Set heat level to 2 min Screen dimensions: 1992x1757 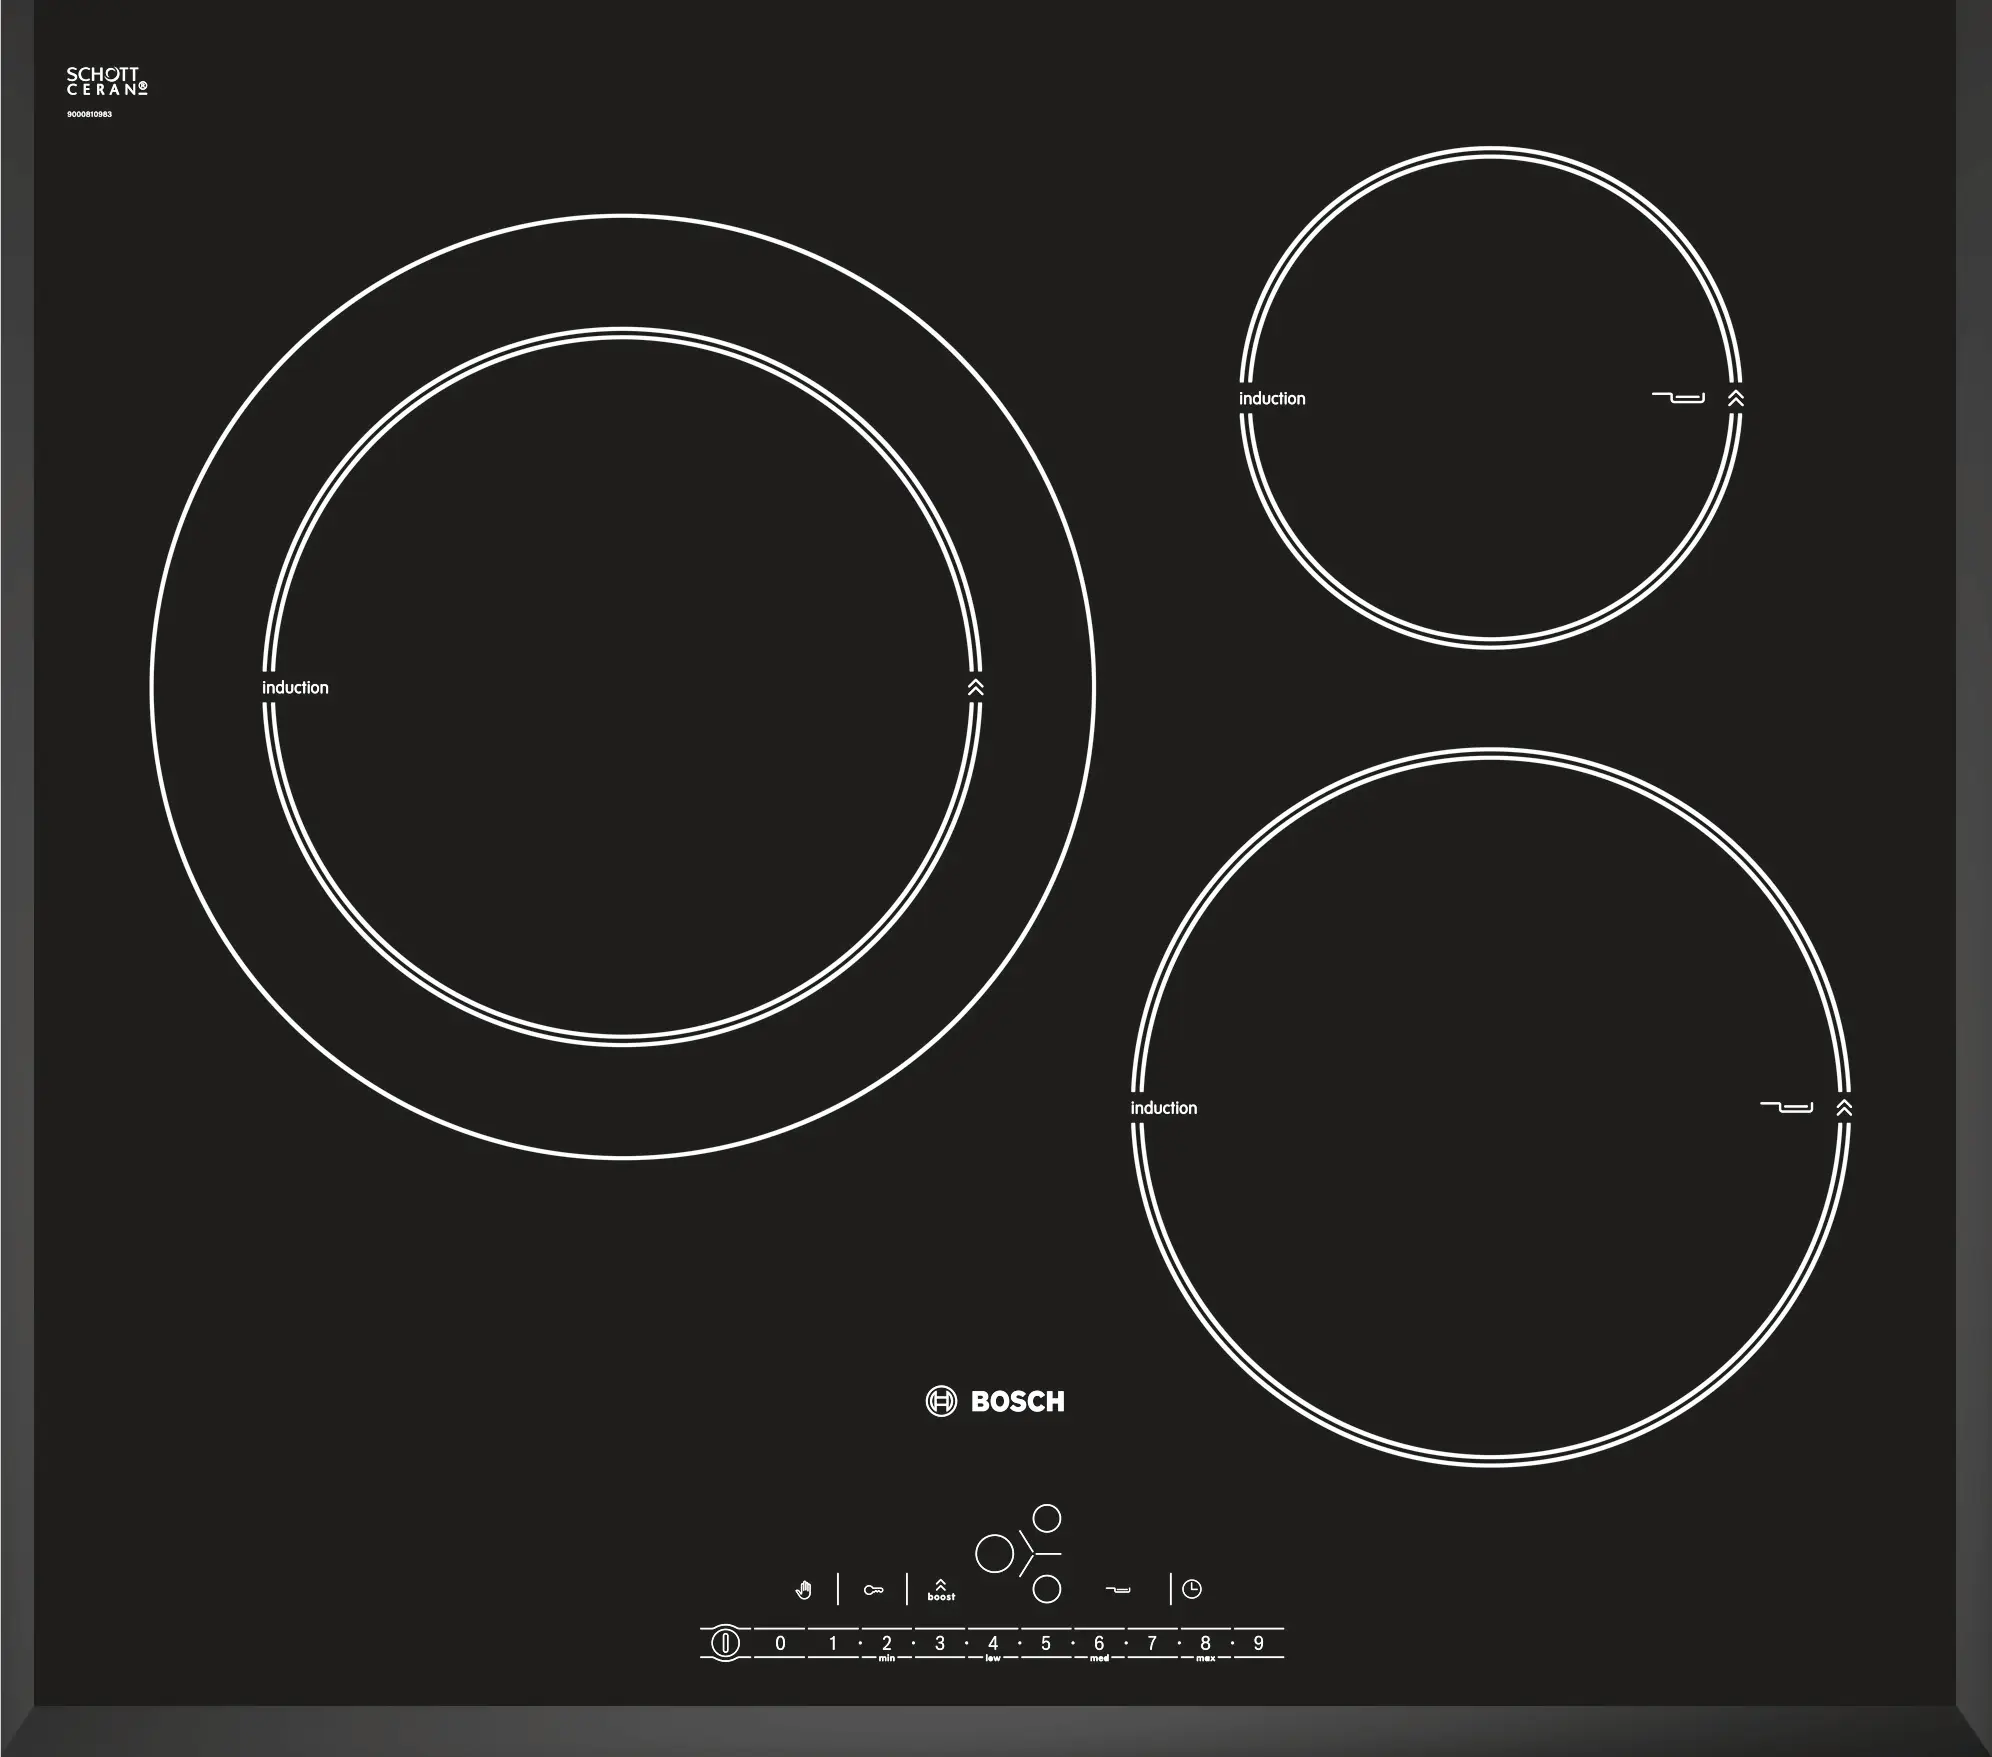pos(886,1643)
